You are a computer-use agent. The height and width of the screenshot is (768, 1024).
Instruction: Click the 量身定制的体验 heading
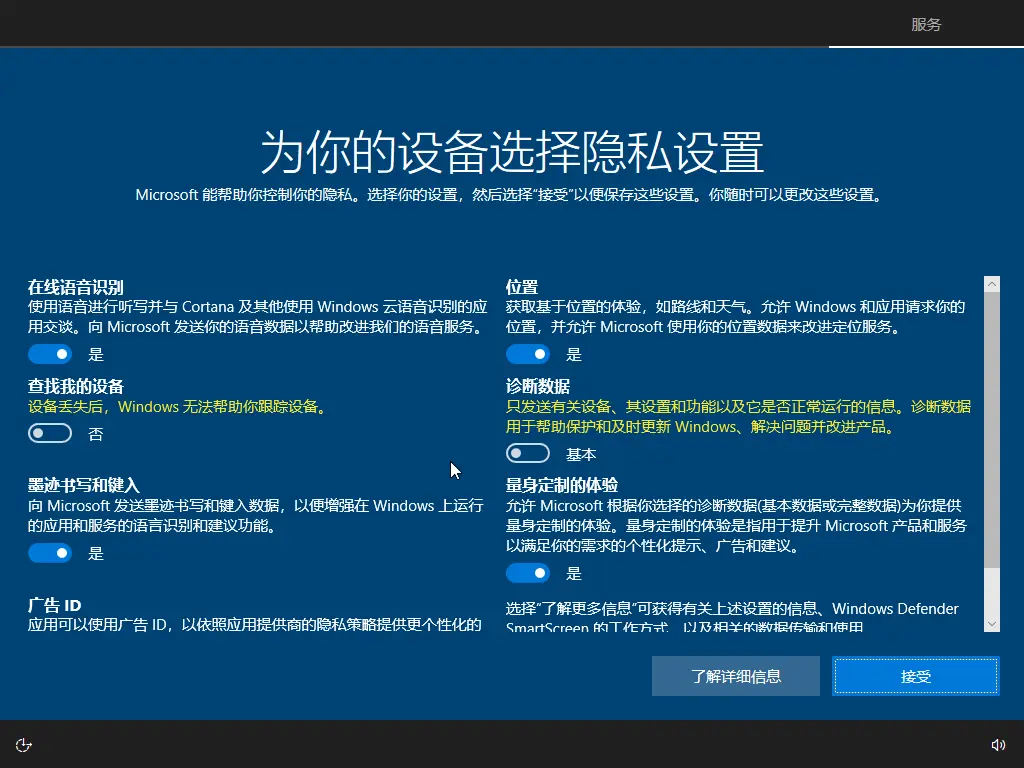click(x=562, y=485)
